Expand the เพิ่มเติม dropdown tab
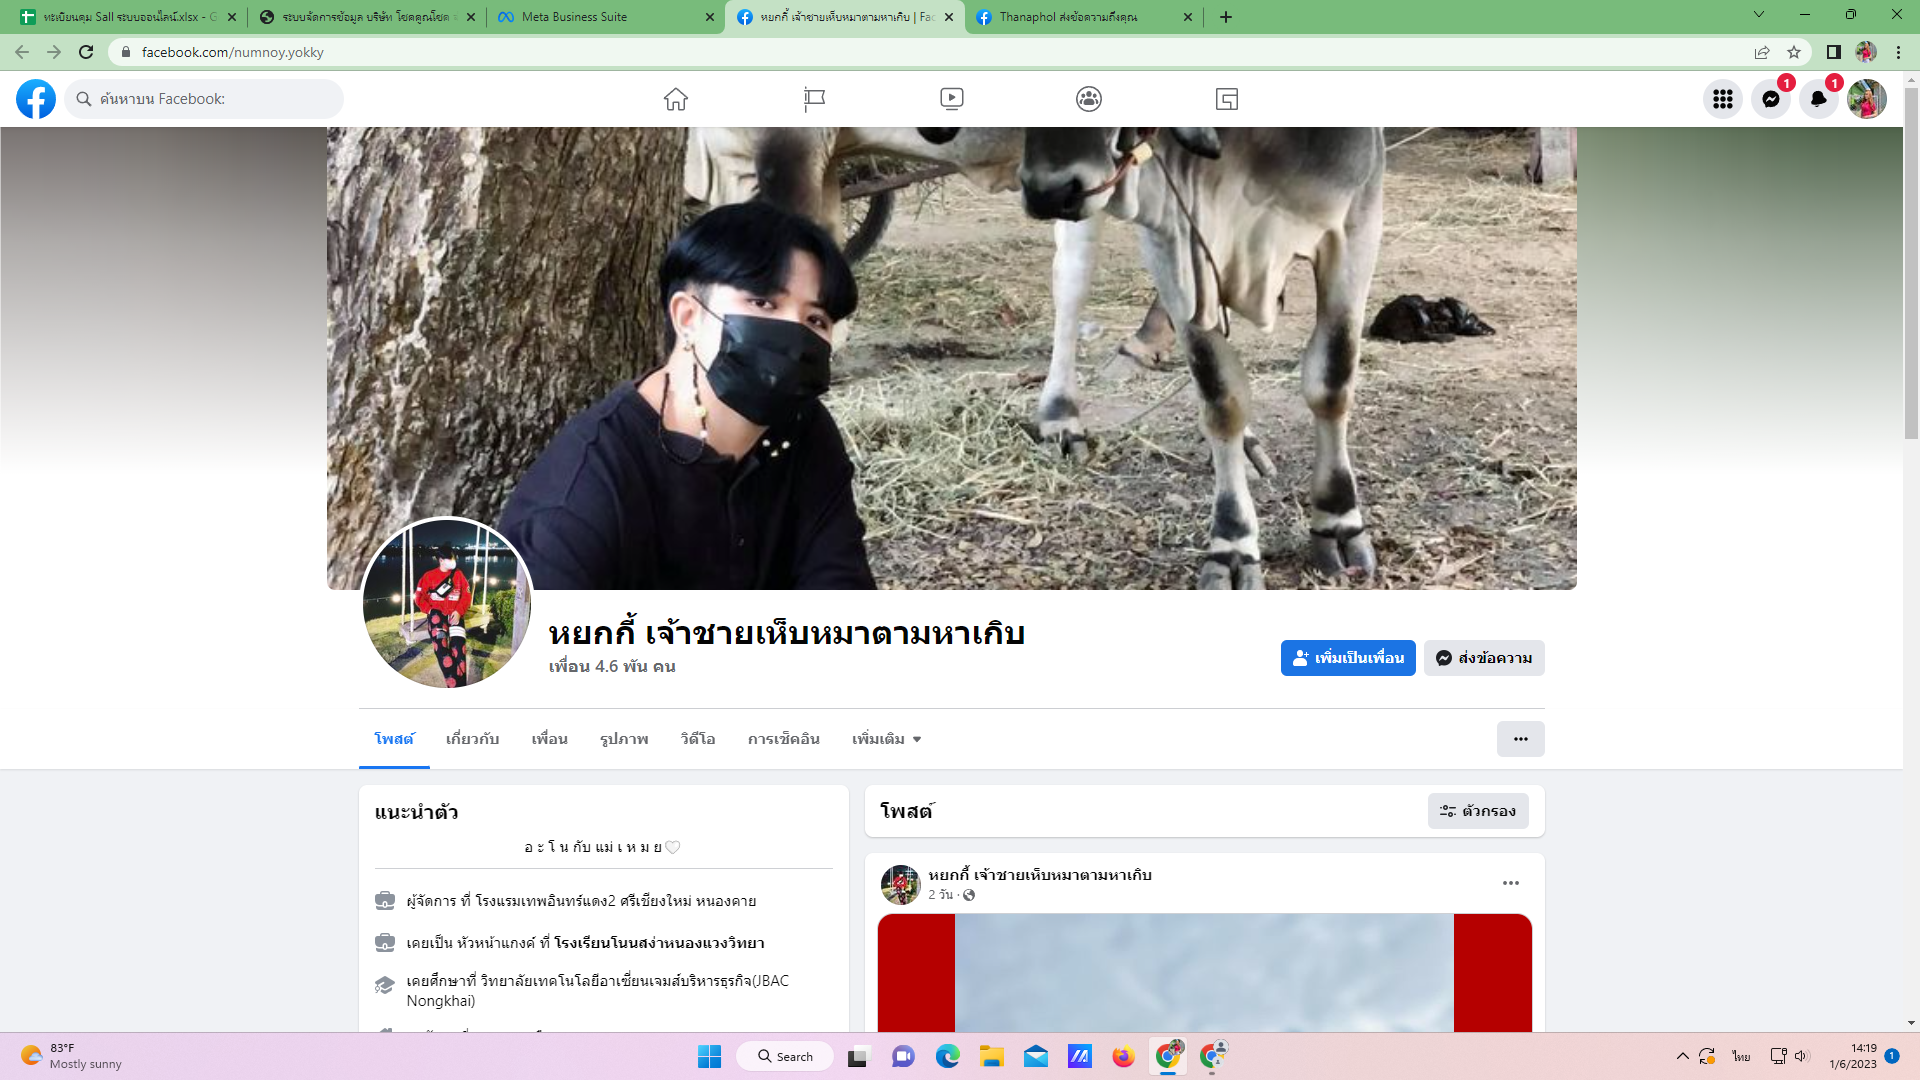 coord(886,739)
